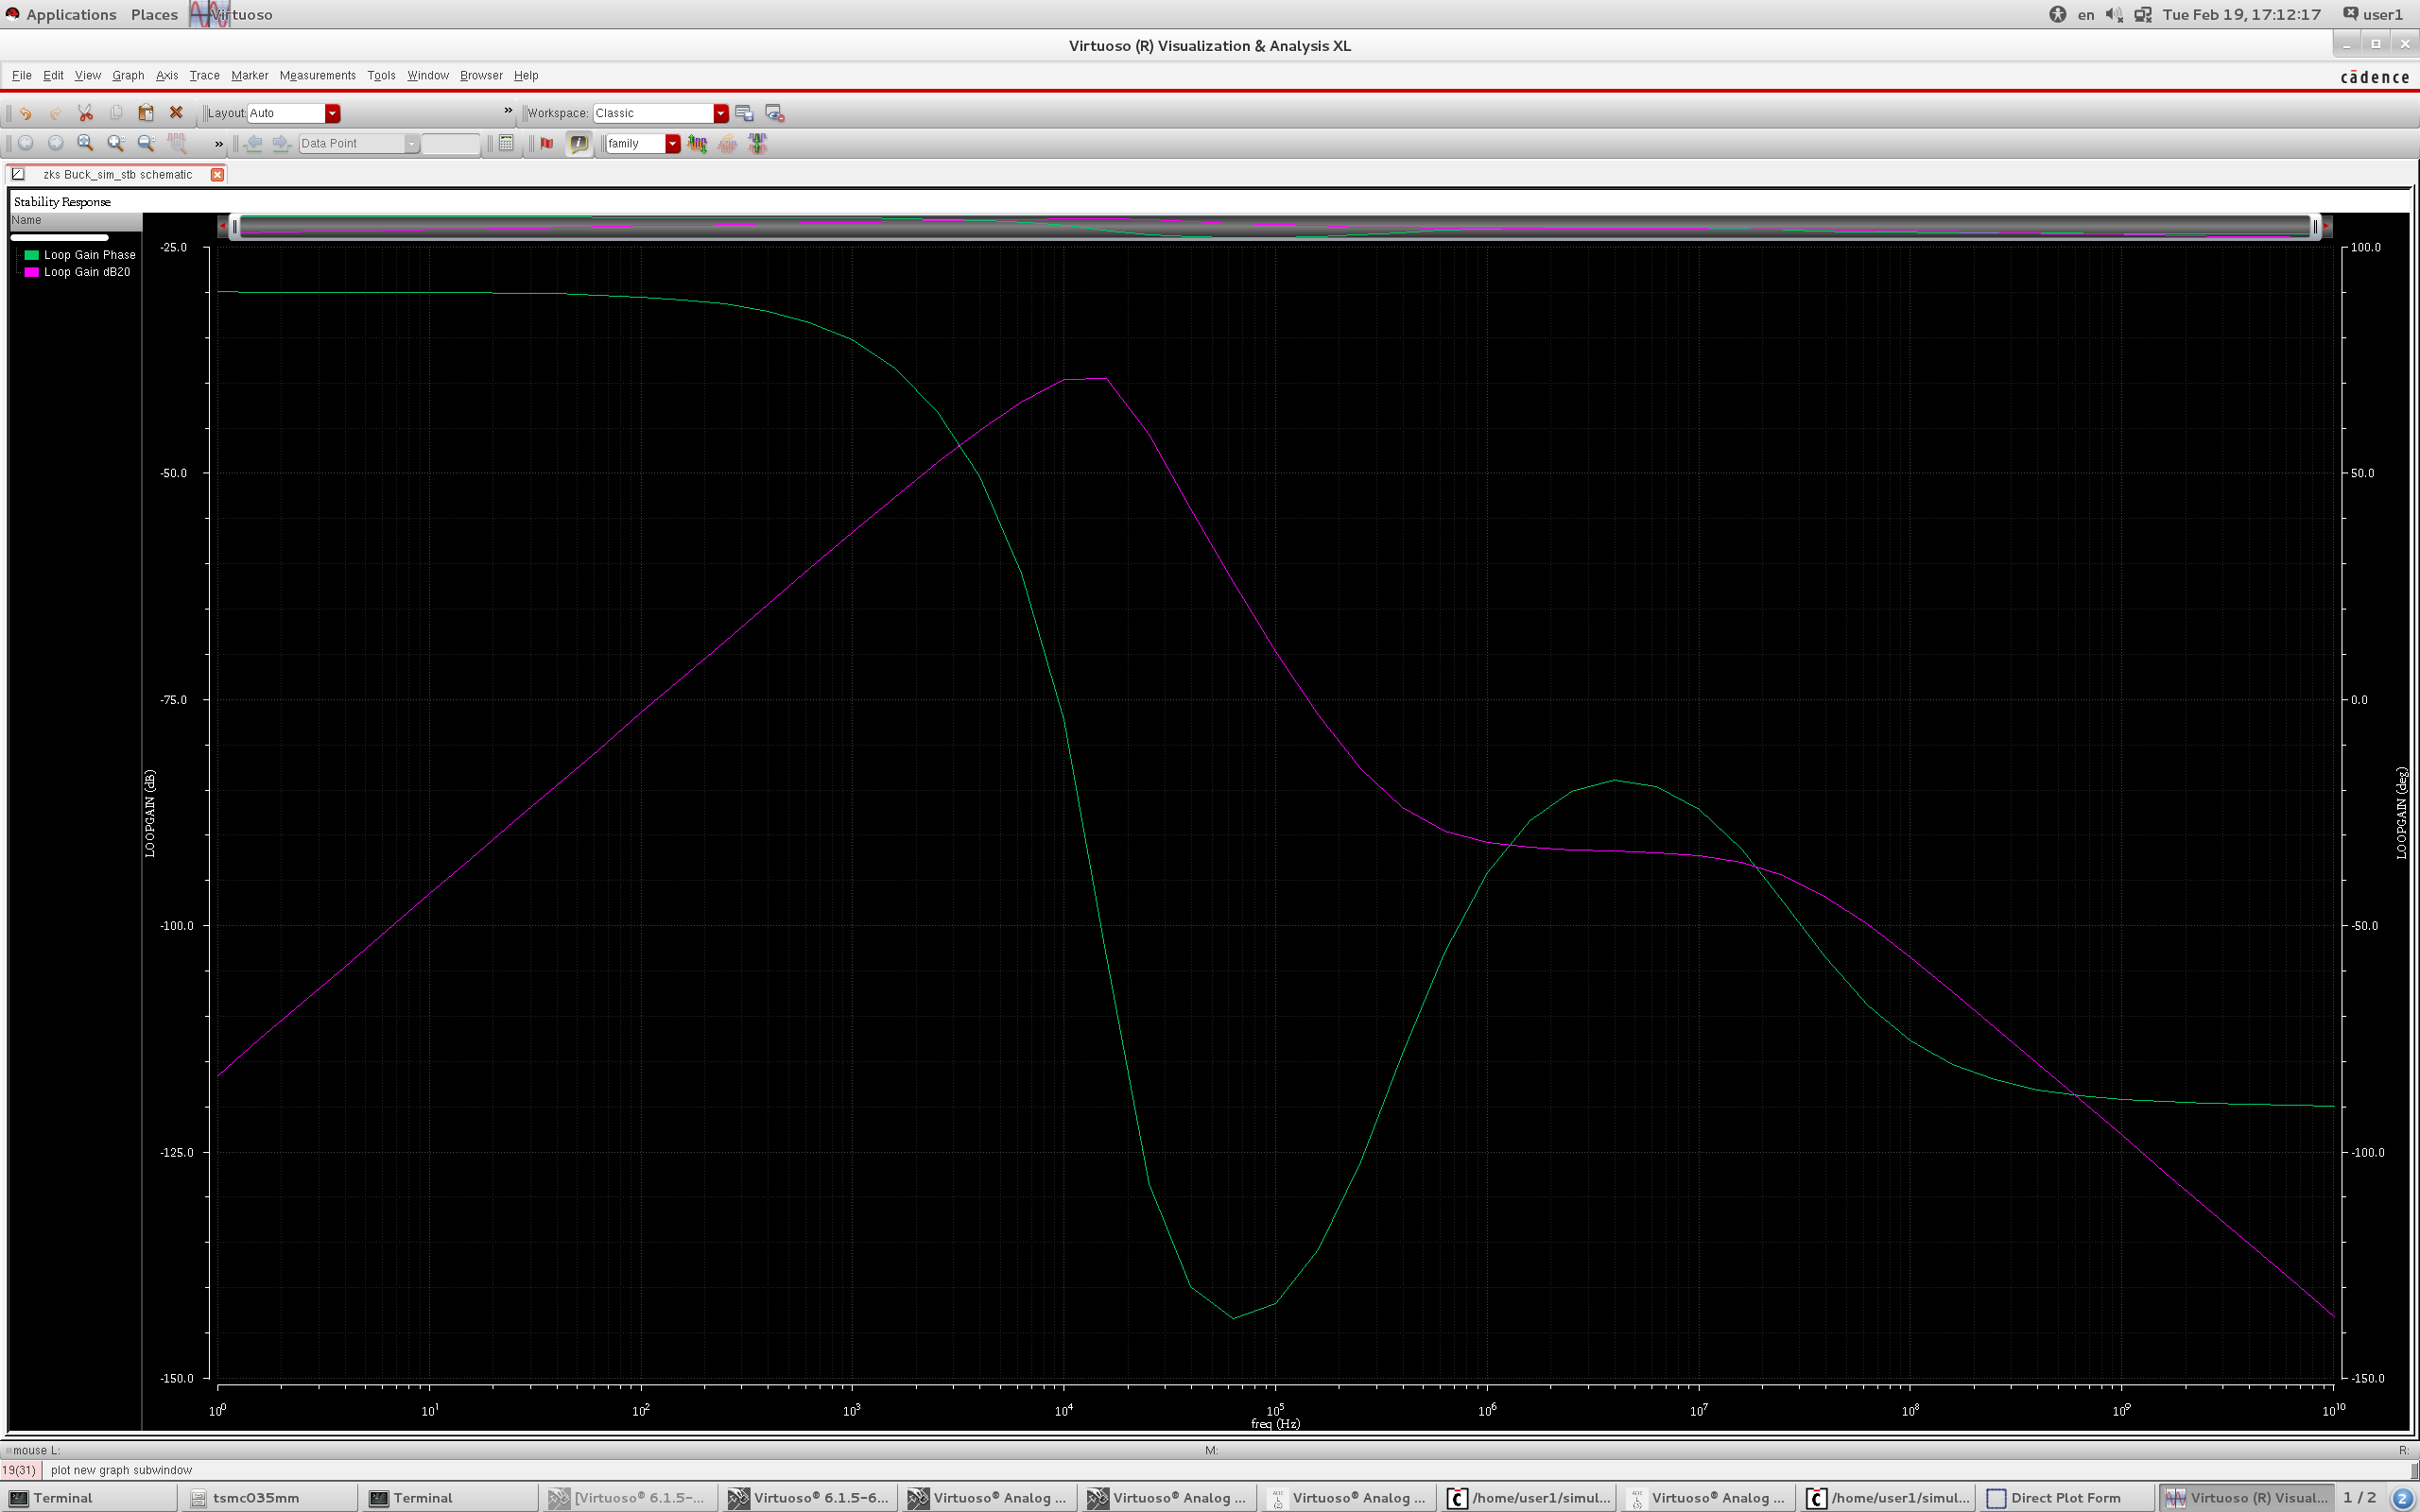Open the Graph menu
This screenshot has height=1512, width=2420.
coord(128,75)
